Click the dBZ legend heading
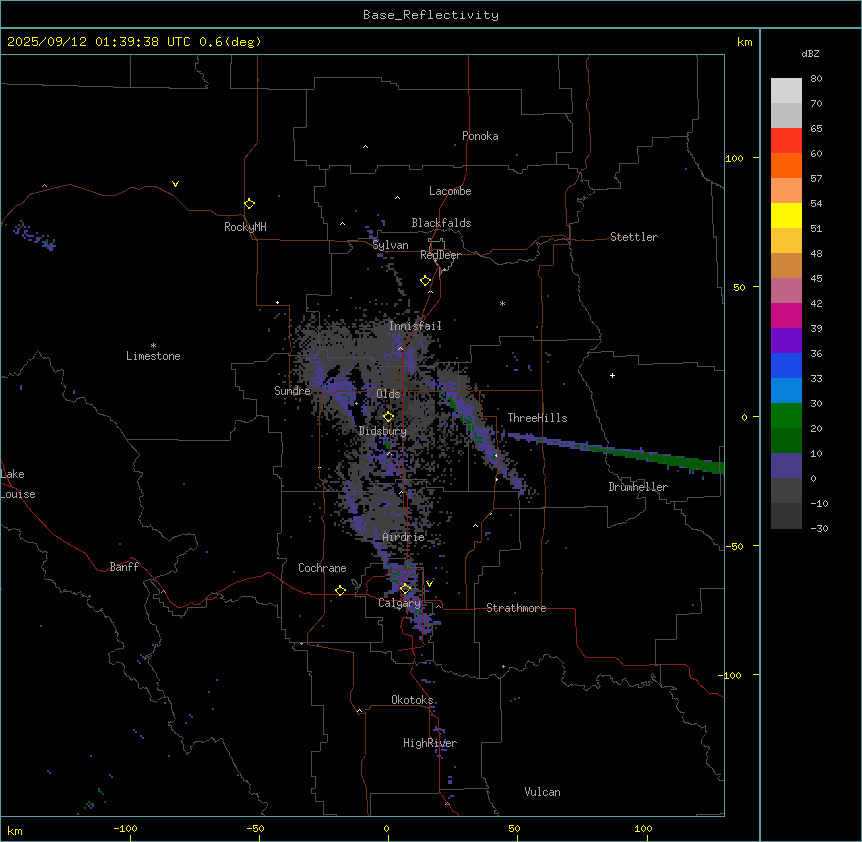 (x=810, y=53)
